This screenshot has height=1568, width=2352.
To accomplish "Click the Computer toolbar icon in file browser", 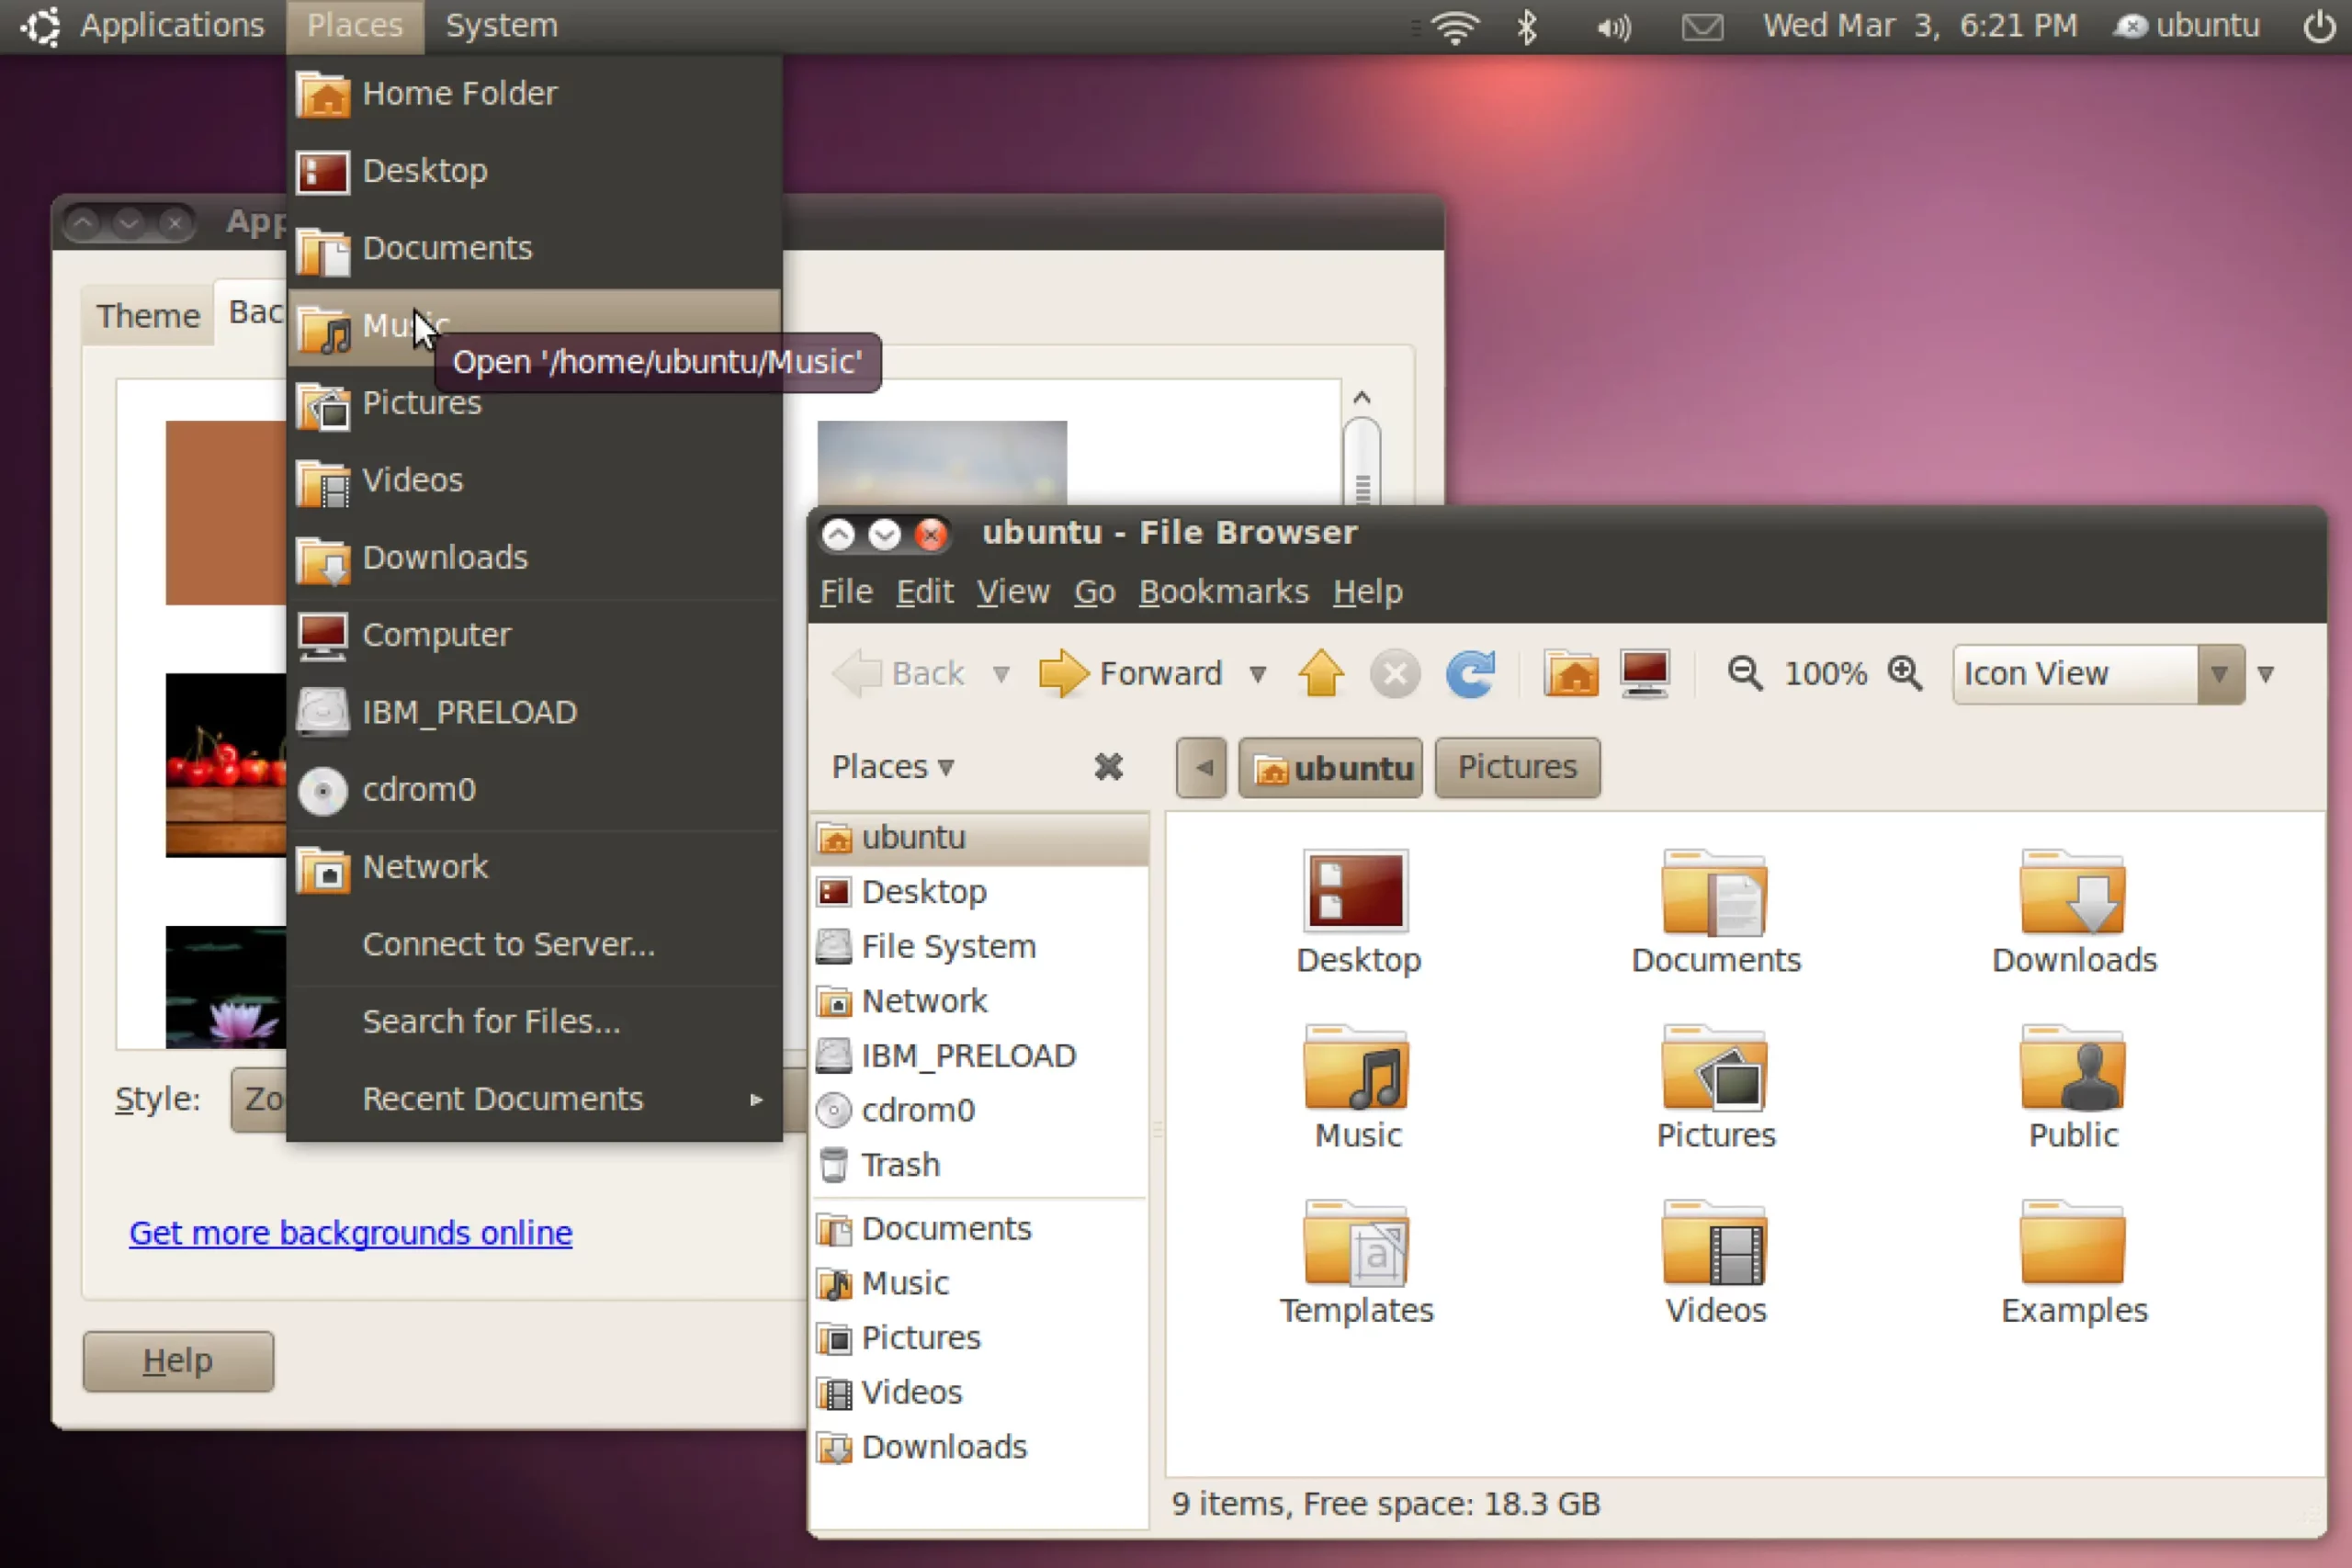I will click(1645, 673).
